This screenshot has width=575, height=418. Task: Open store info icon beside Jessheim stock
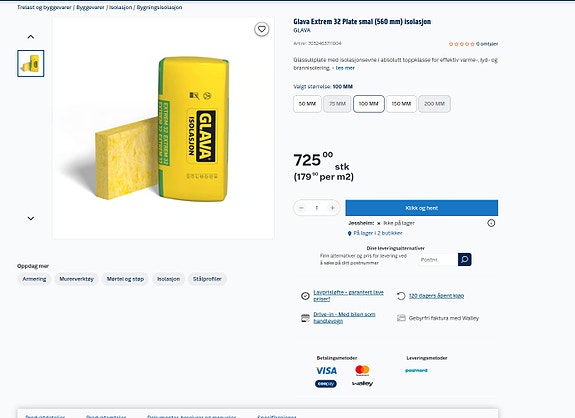[491, 223]
